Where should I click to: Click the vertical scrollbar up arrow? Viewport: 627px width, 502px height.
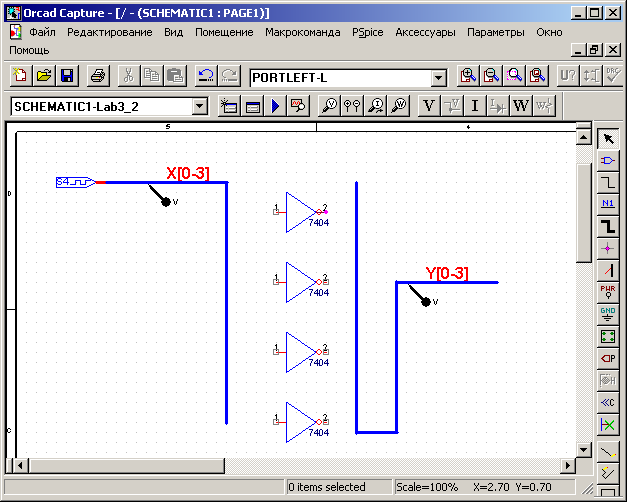click(x=583, y=138)
